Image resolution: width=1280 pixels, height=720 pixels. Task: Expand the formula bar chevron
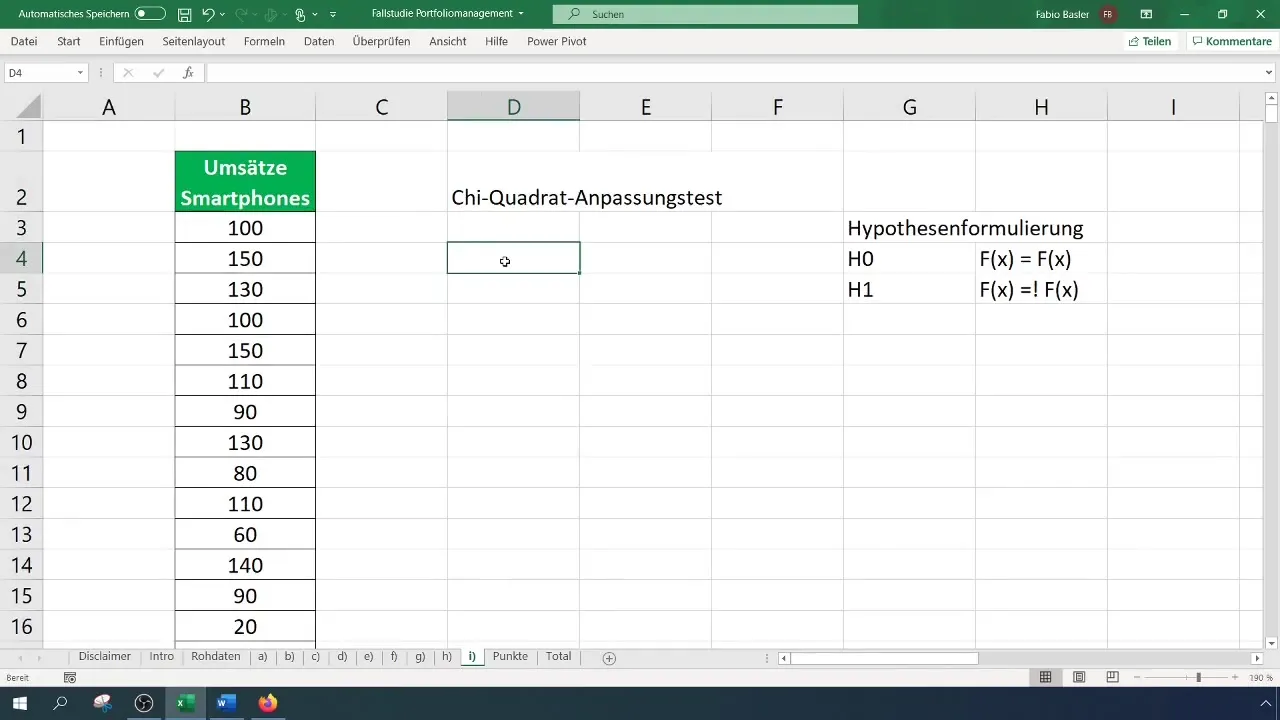point(1270,73)
